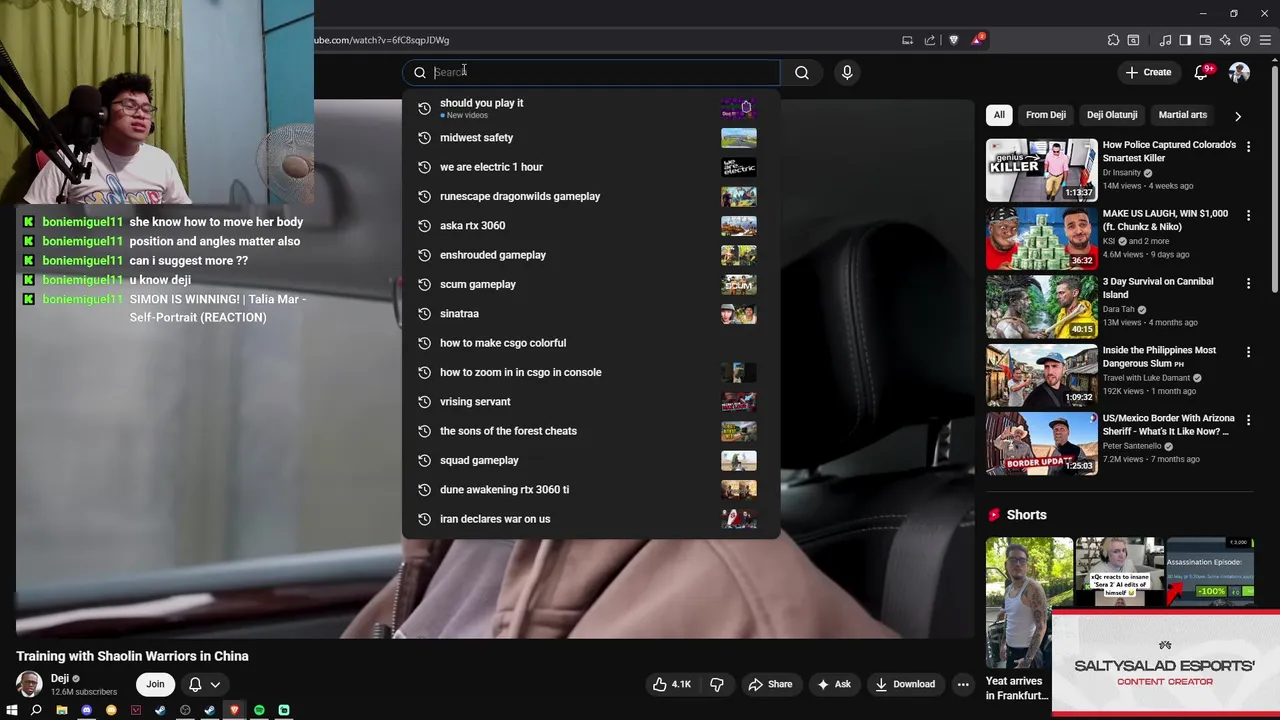Click the Brave Shields lion icon in address bar
The image size is (1280, 720).
[953, 40]
